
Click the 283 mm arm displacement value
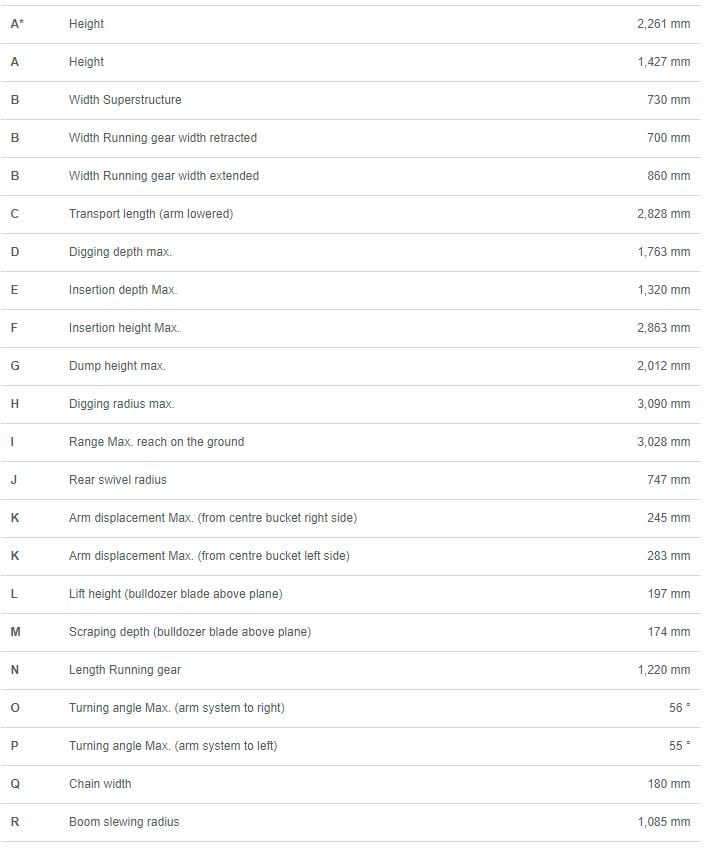pos(668,556)
